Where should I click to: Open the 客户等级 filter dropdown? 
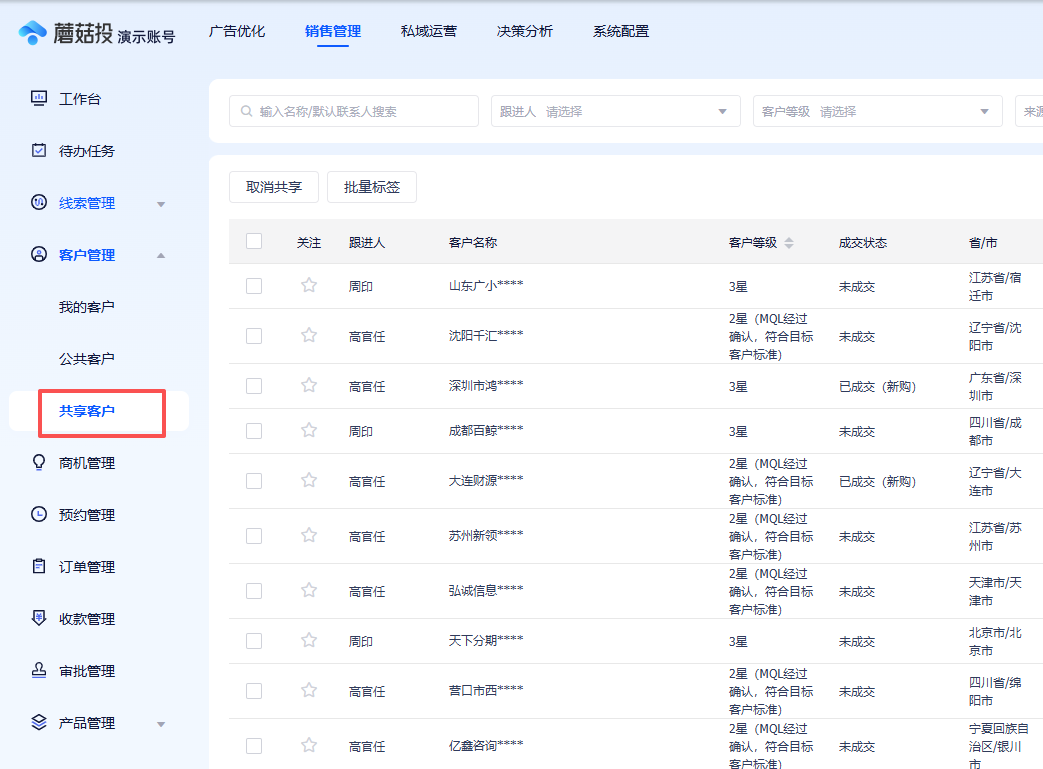coord(877,110)
